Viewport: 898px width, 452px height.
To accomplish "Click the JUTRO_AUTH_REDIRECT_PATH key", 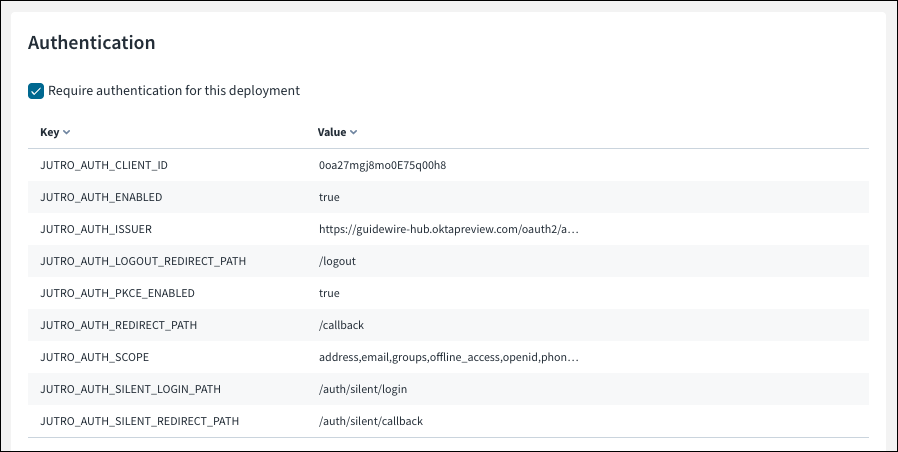I will coord(119,325).
